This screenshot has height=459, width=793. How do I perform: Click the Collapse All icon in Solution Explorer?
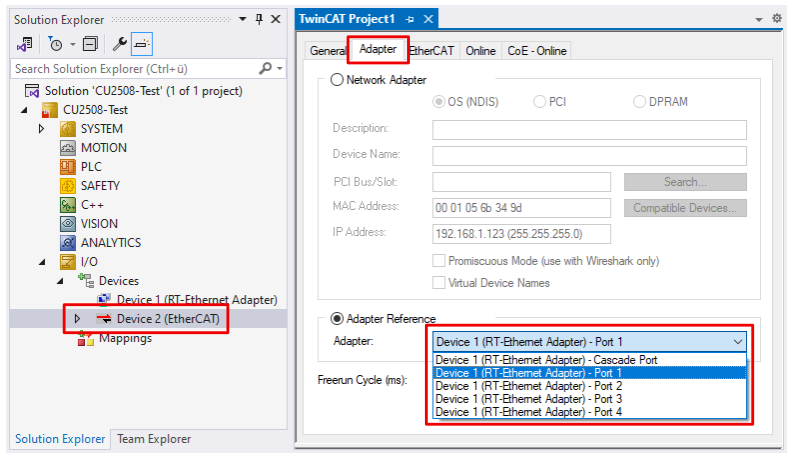90,44
